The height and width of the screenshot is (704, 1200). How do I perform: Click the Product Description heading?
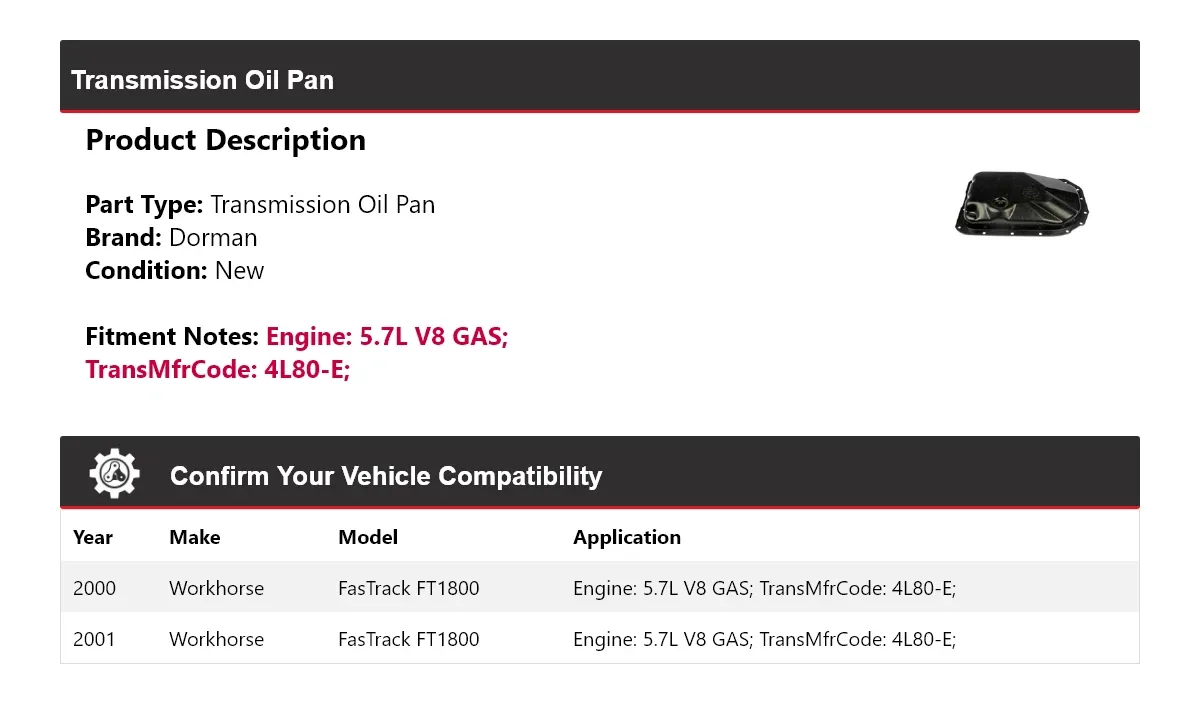coord(226,140)
